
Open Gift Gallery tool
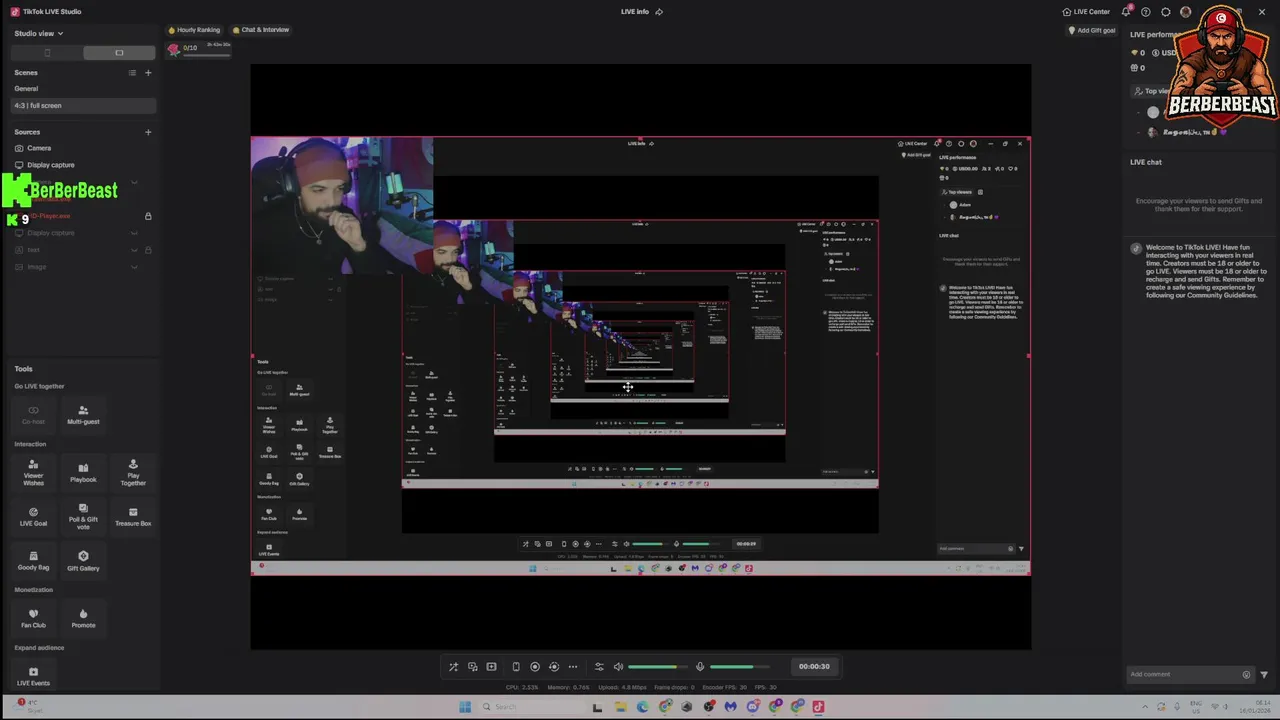83,561
